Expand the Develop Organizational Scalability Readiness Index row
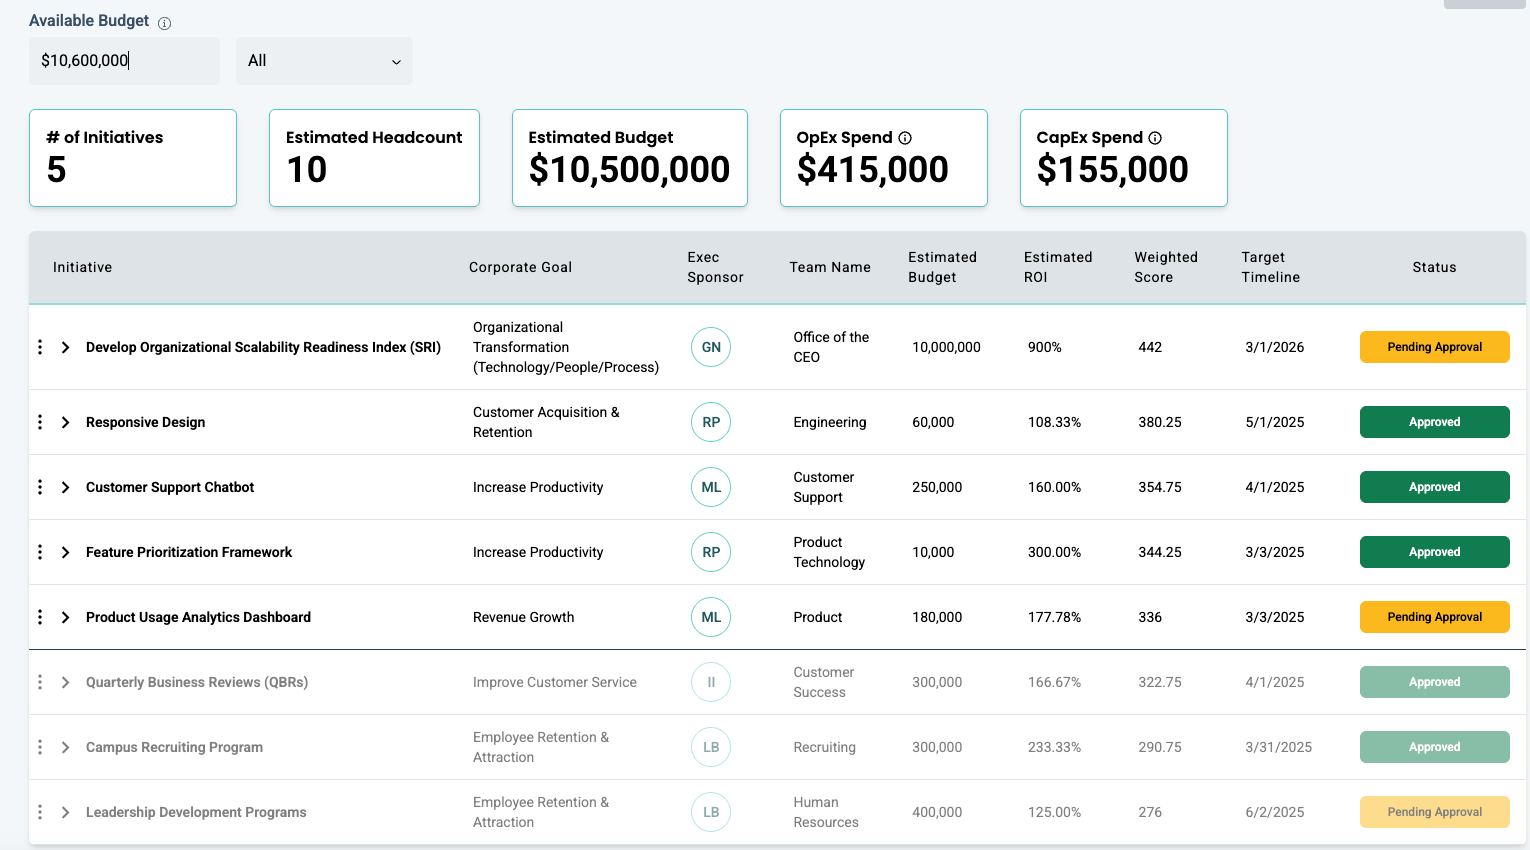Viewport: 1530px width, 850px height. pos(66,347)
